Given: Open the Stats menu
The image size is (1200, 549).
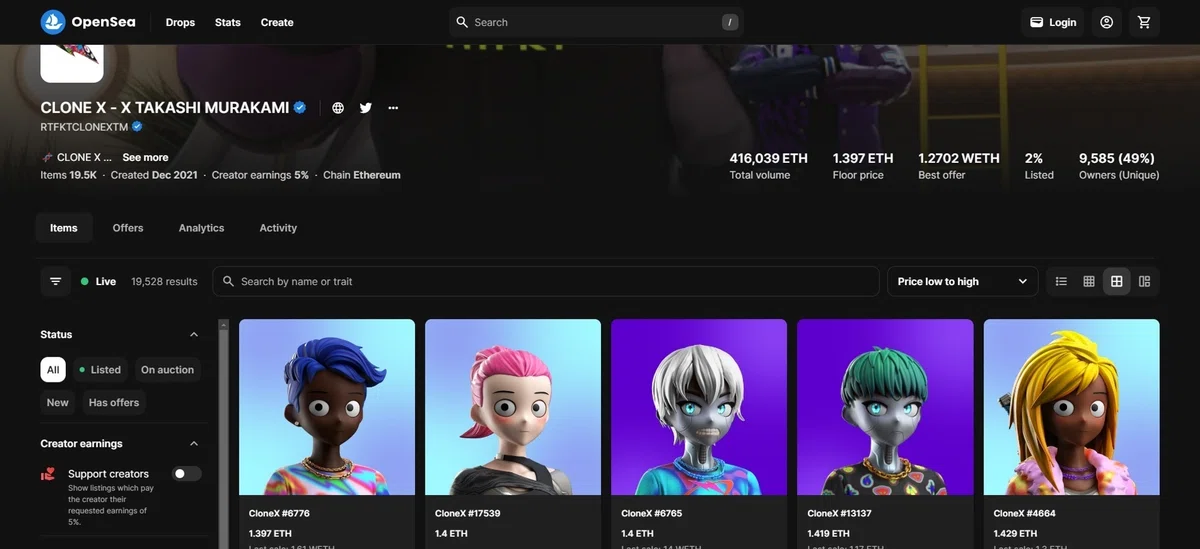Looking at the screenshot, I should coord(228,22).
